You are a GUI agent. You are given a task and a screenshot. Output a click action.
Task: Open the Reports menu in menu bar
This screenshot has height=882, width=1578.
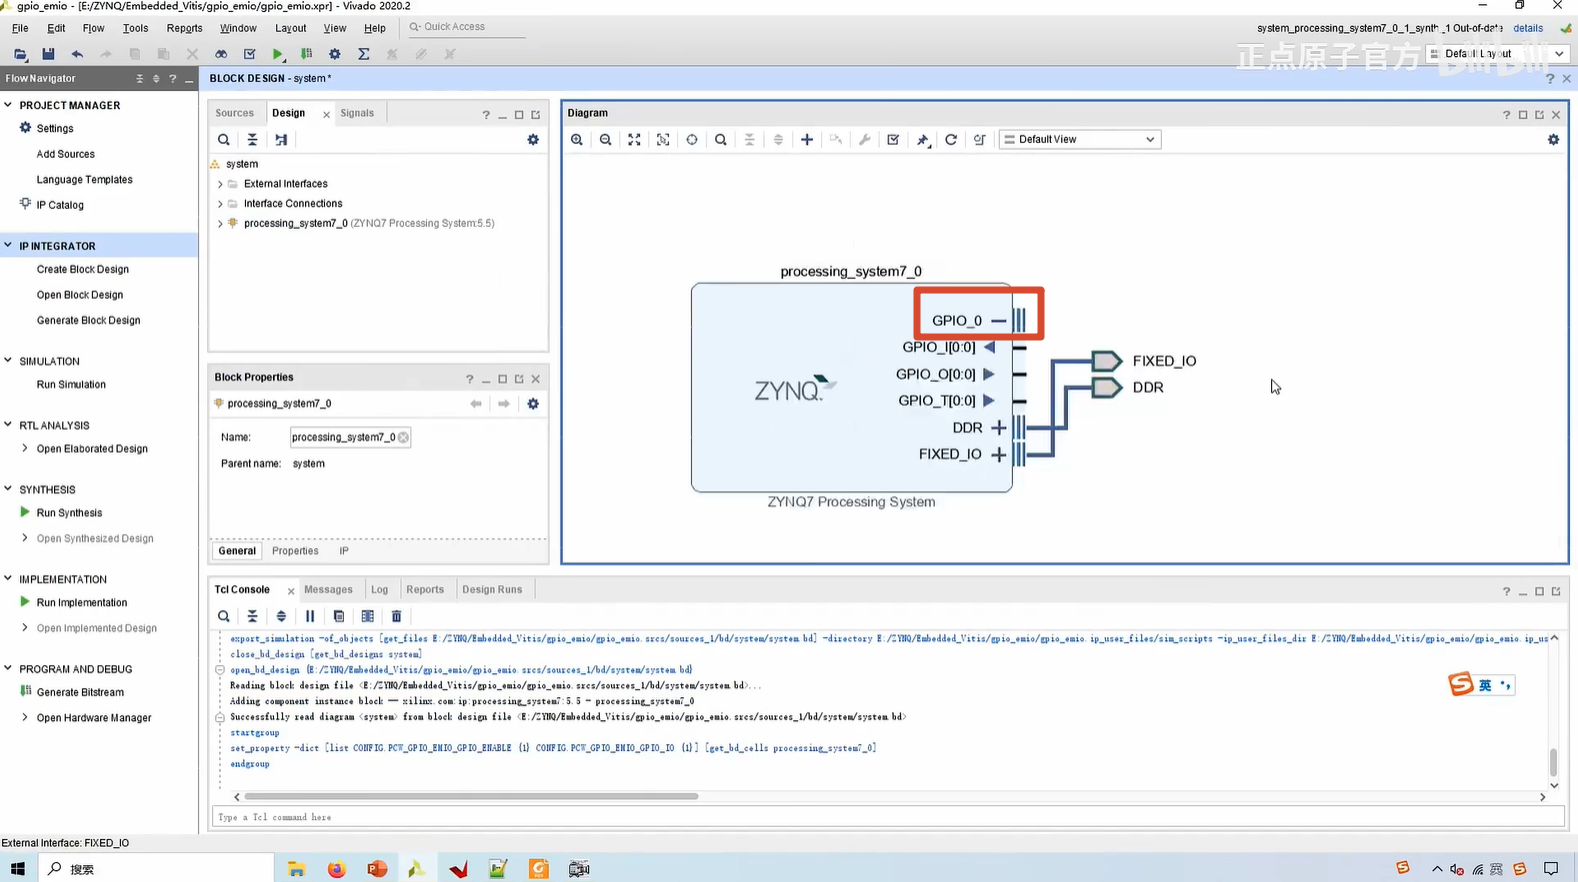click(x=184, y=28)
